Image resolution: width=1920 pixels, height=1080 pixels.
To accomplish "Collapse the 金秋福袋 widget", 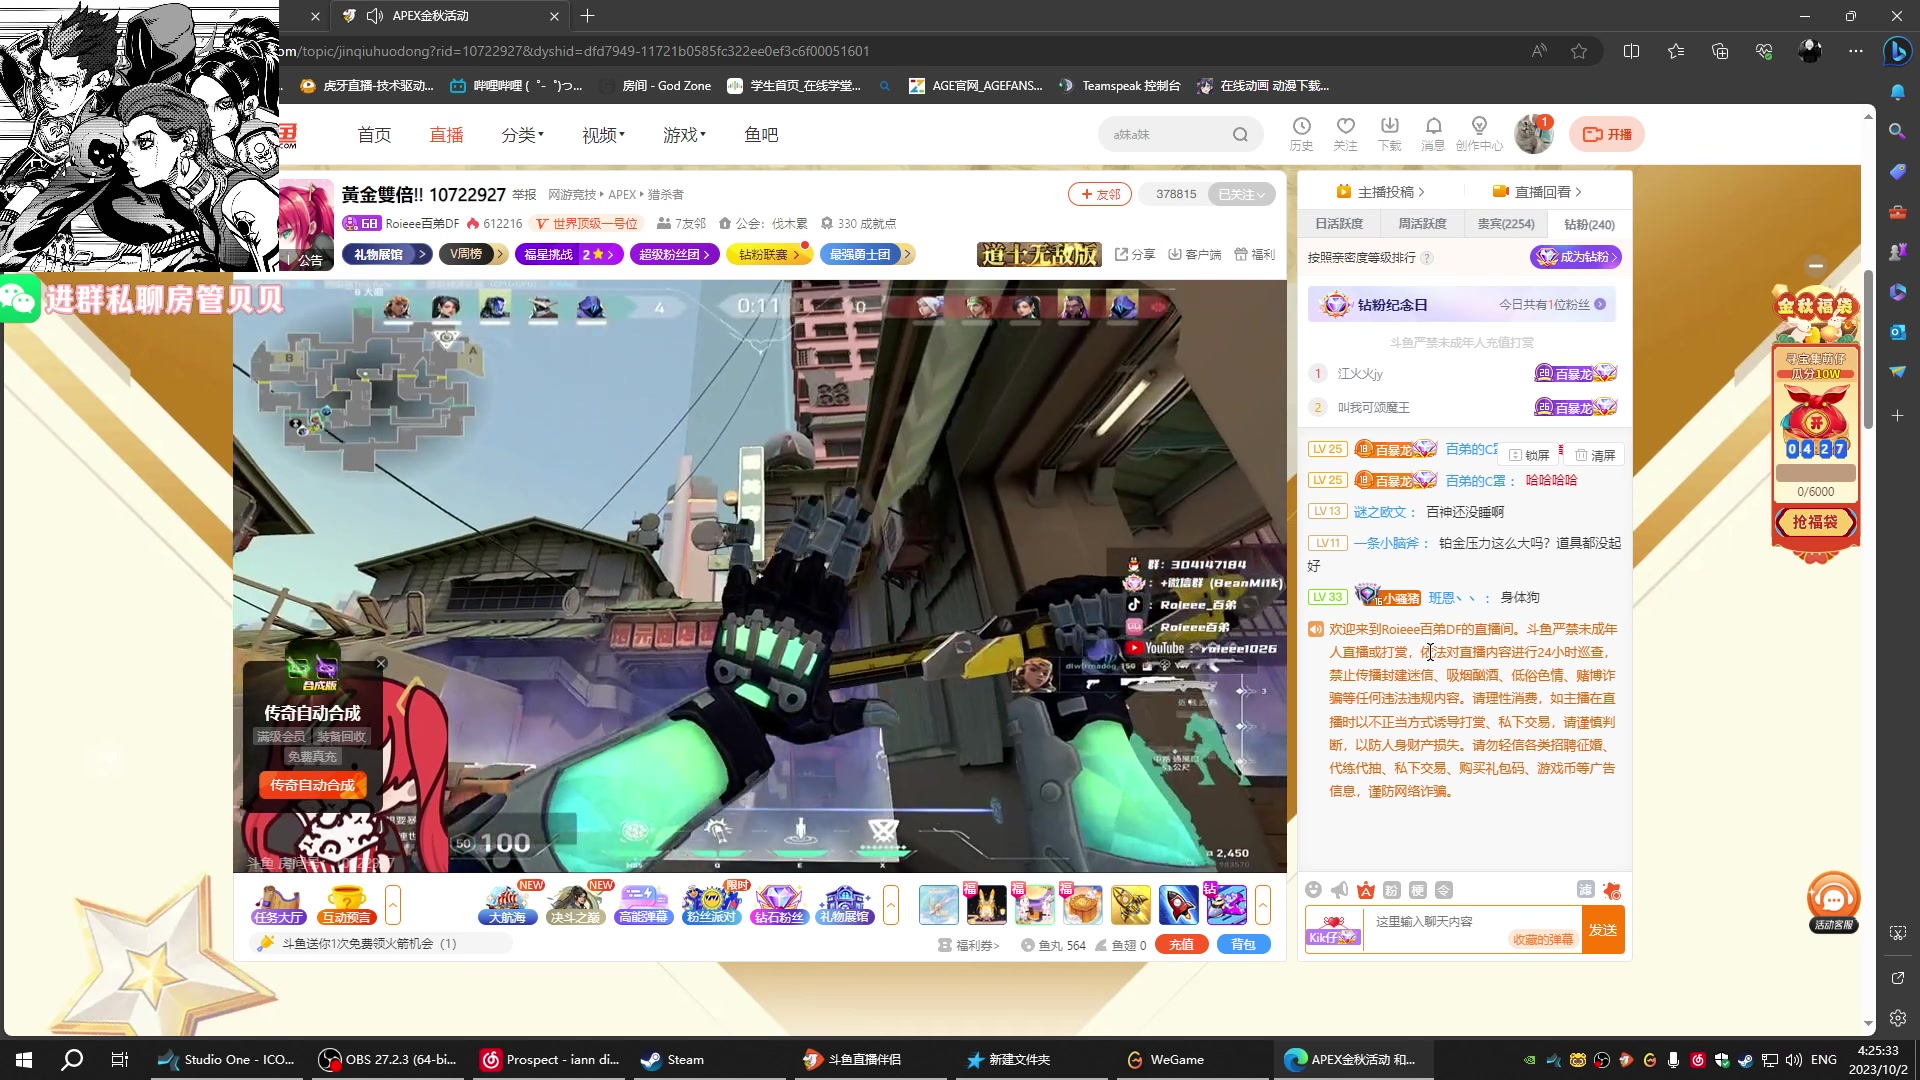I will (x=1816, y=266).
